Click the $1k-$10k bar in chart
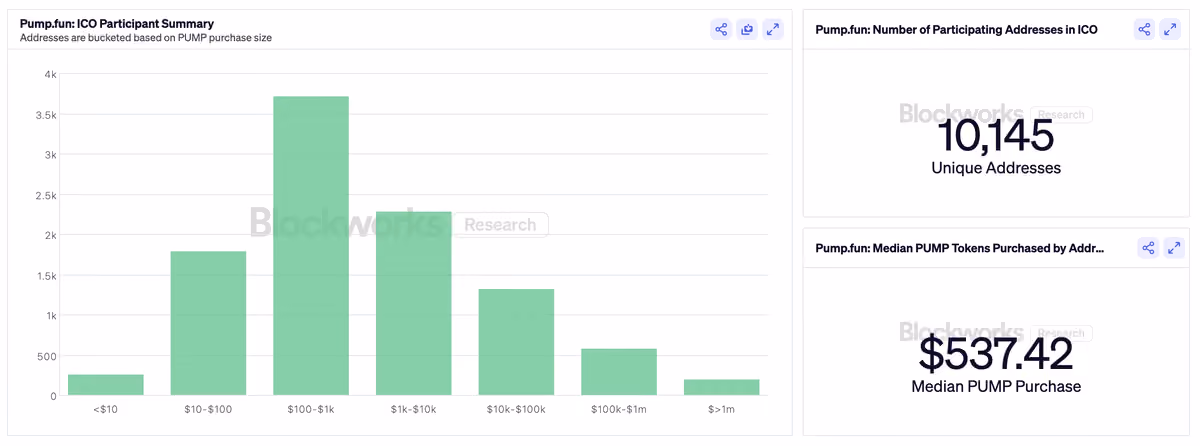The height and width of the screenshot is (446, 1200). point(414,304)
